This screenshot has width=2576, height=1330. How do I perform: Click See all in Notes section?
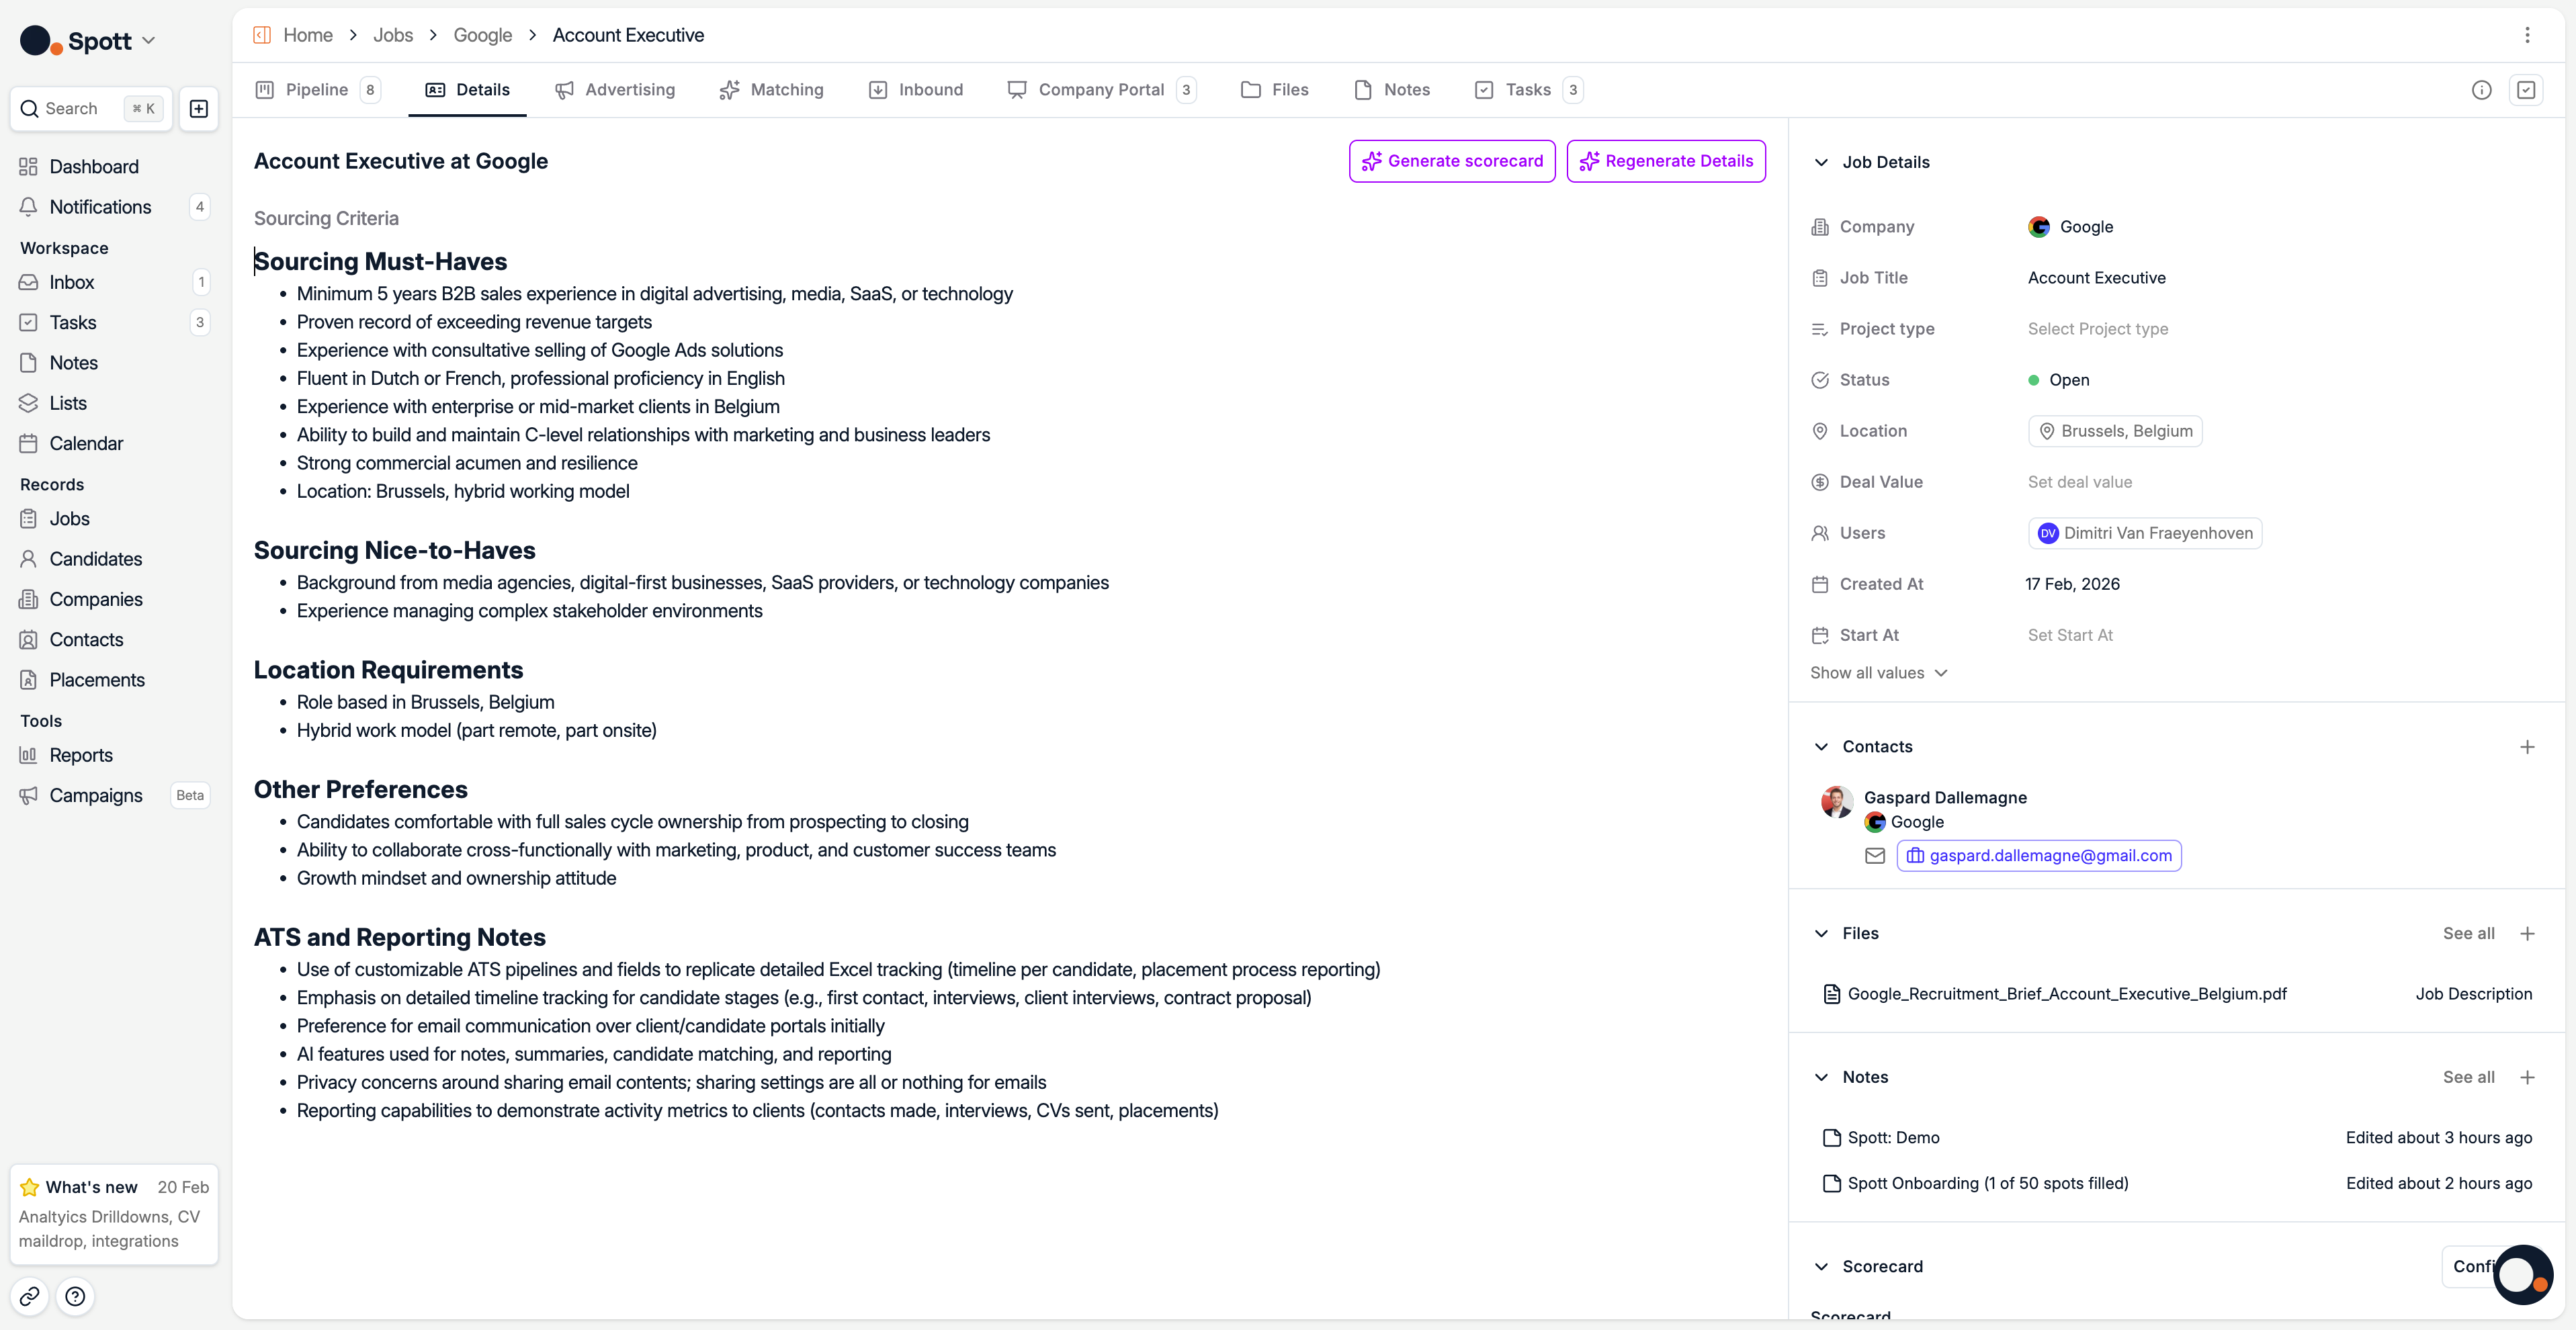point(2468,1077)
